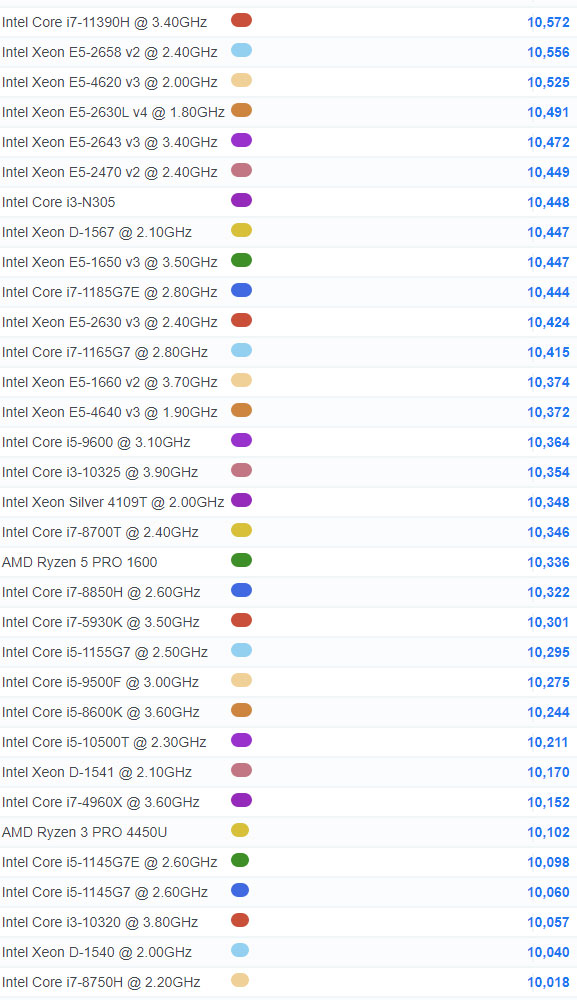Click the score 10,040

pos(548,952)
